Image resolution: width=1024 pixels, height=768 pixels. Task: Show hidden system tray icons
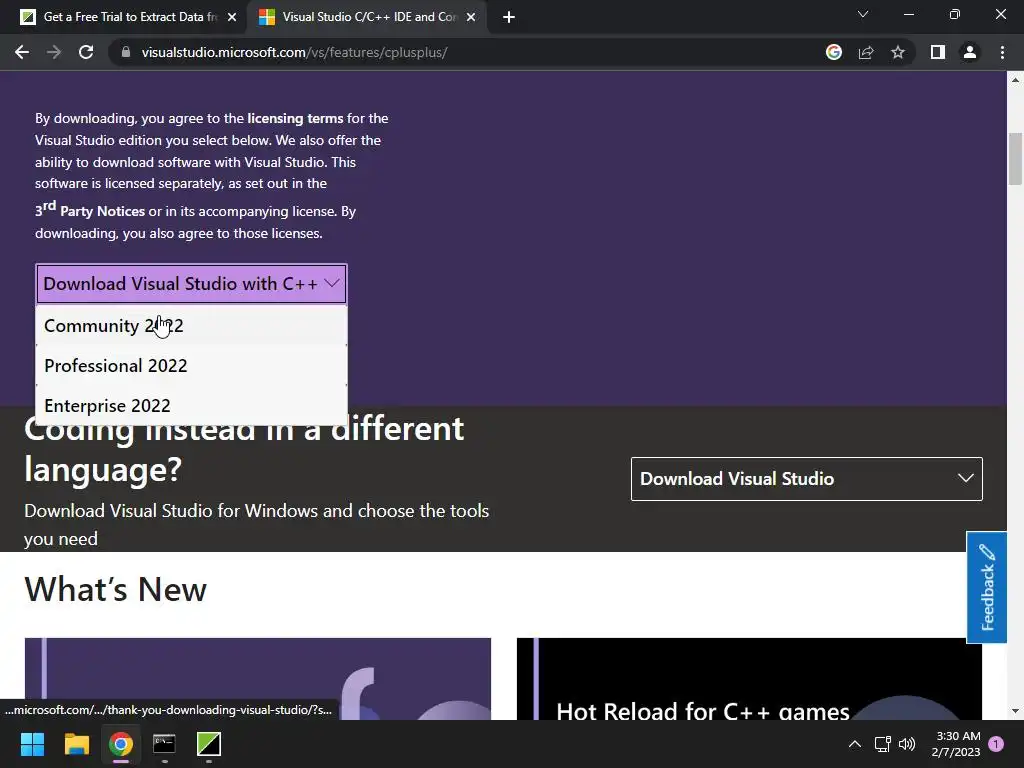(854, 744)
